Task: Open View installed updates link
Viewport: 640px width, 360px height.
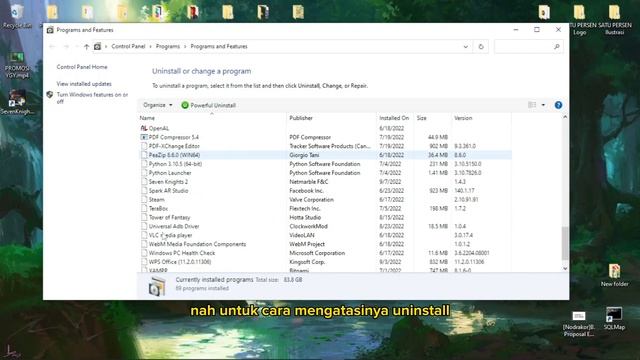Action: point(84,84)
